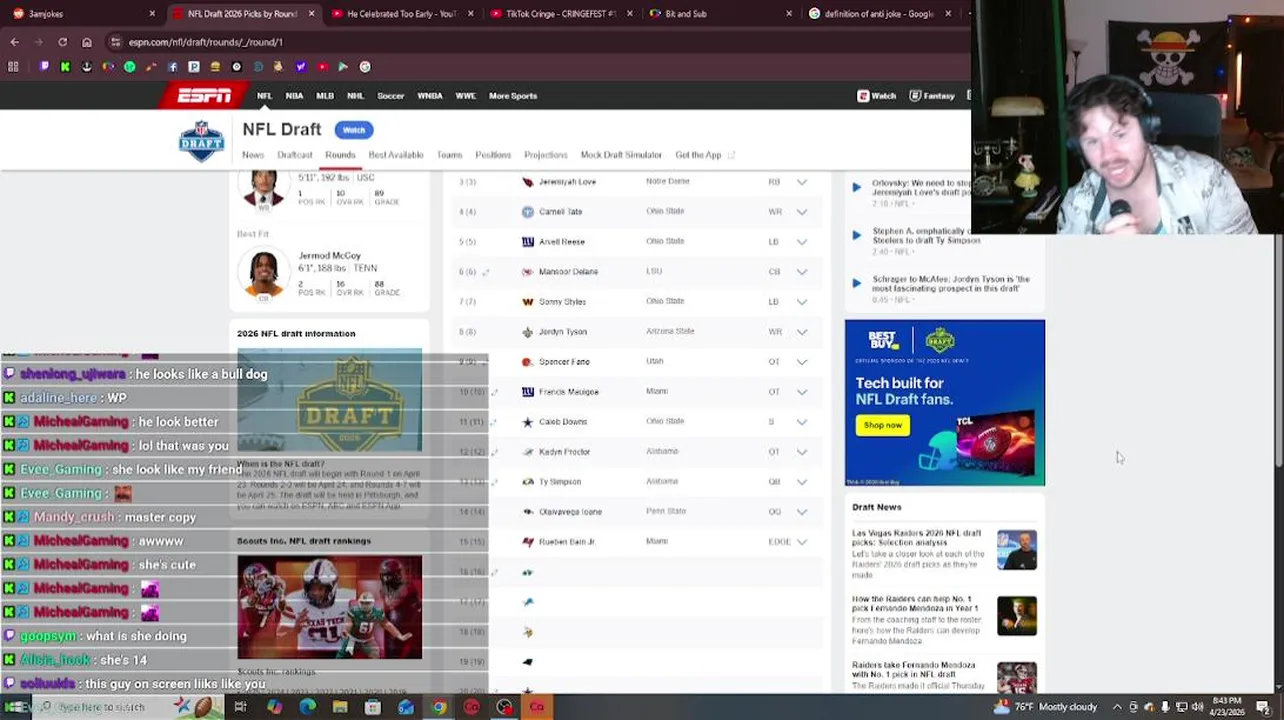
Task: Click the Buccaneers logo beside Rueben Bain Jr.
Action: pyautogui.click(x=528, y=542)
